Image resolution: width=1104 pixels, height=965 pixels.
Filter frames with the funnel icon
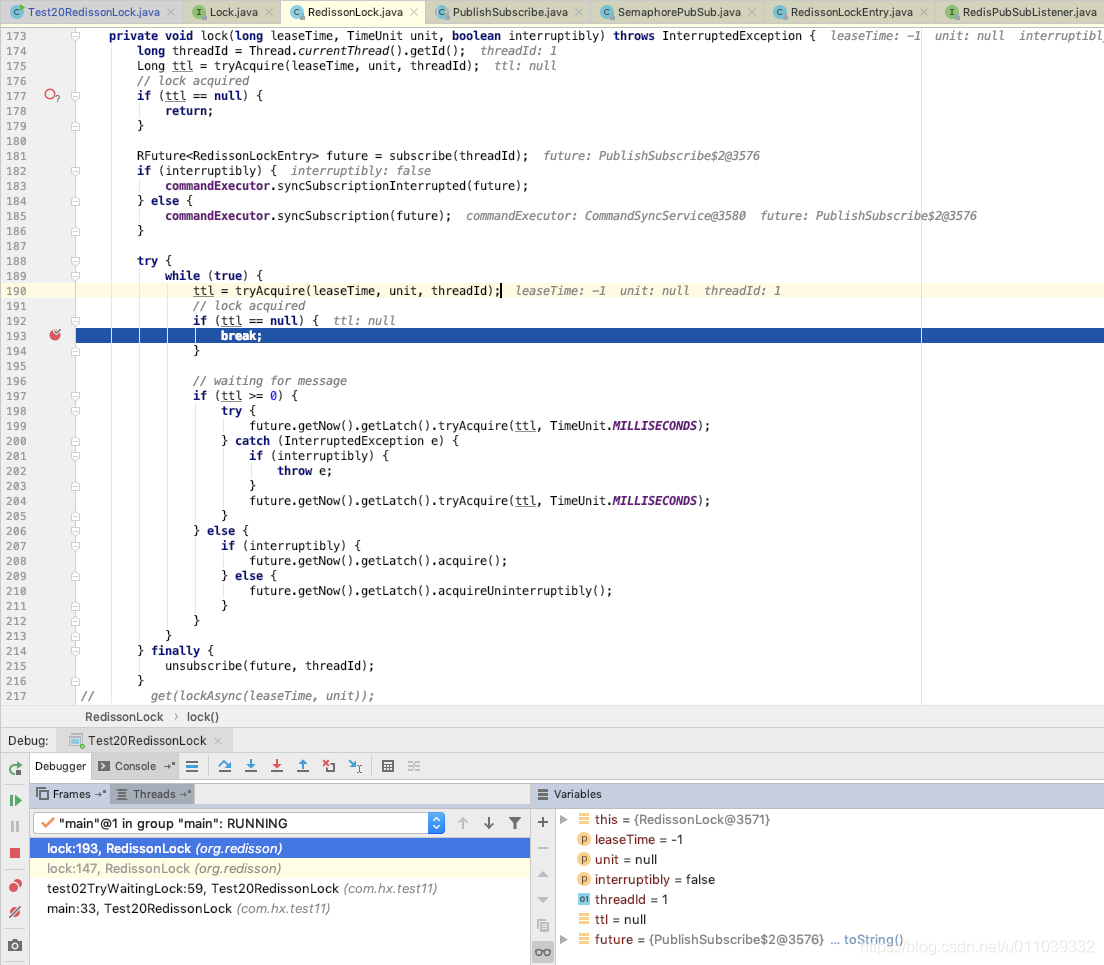click(x=515, y=823)
